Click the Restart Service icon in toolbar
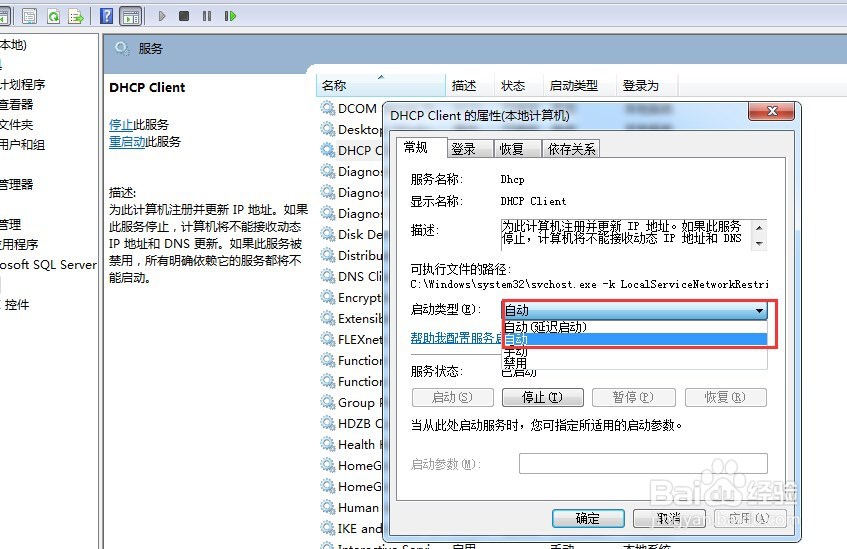The width and height of the screenshot is (847, 549). [x=230, y=16]
